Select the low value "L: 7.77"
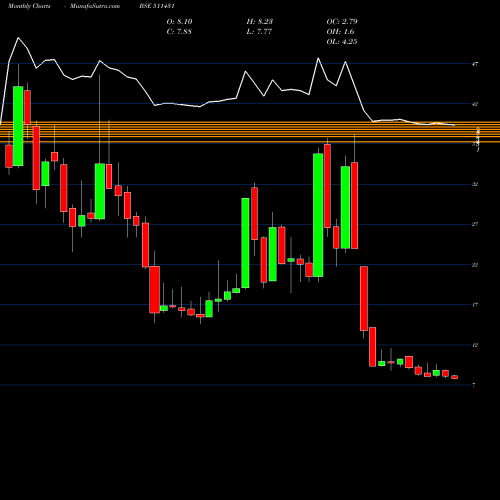The image size is (500, 500). click(259, 32)
